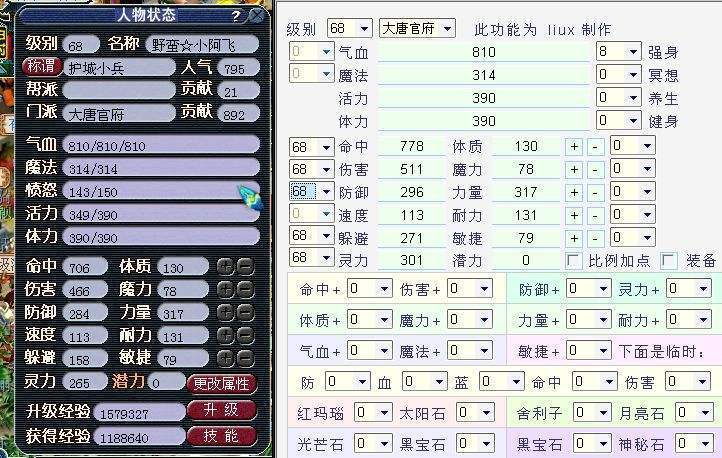This screenshot has height=458, width=722.
Task: Close the 人物状态 window with X
Action: 257,16
